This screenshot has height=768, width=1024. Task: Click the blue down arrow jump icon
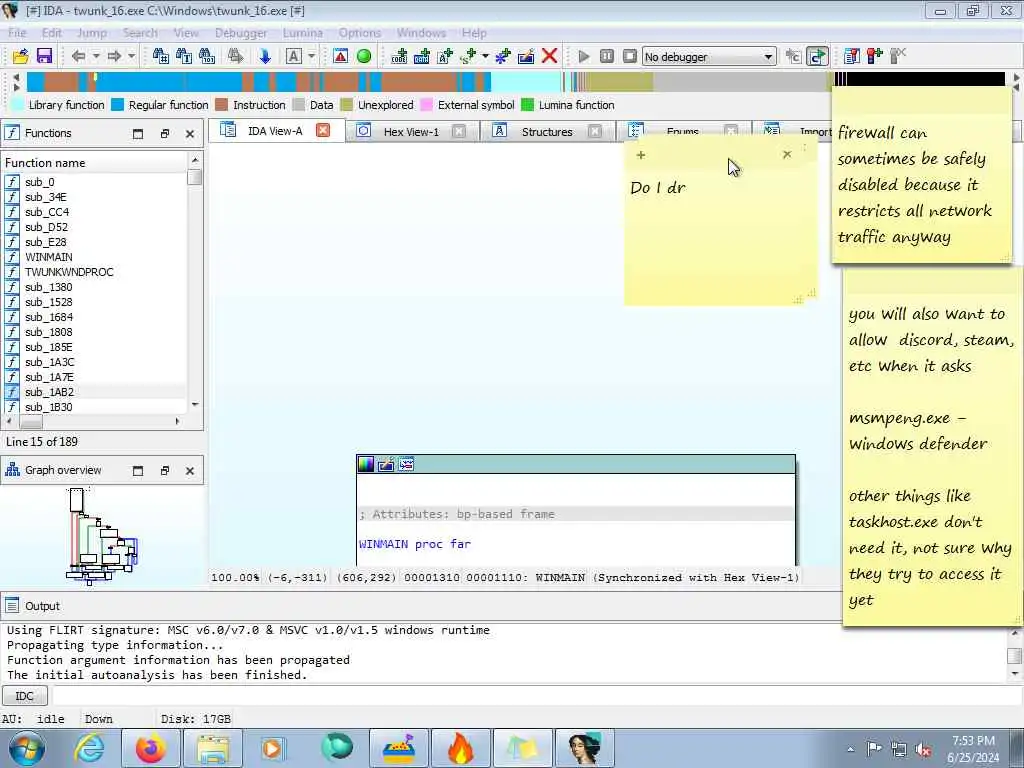pos(264,56)
